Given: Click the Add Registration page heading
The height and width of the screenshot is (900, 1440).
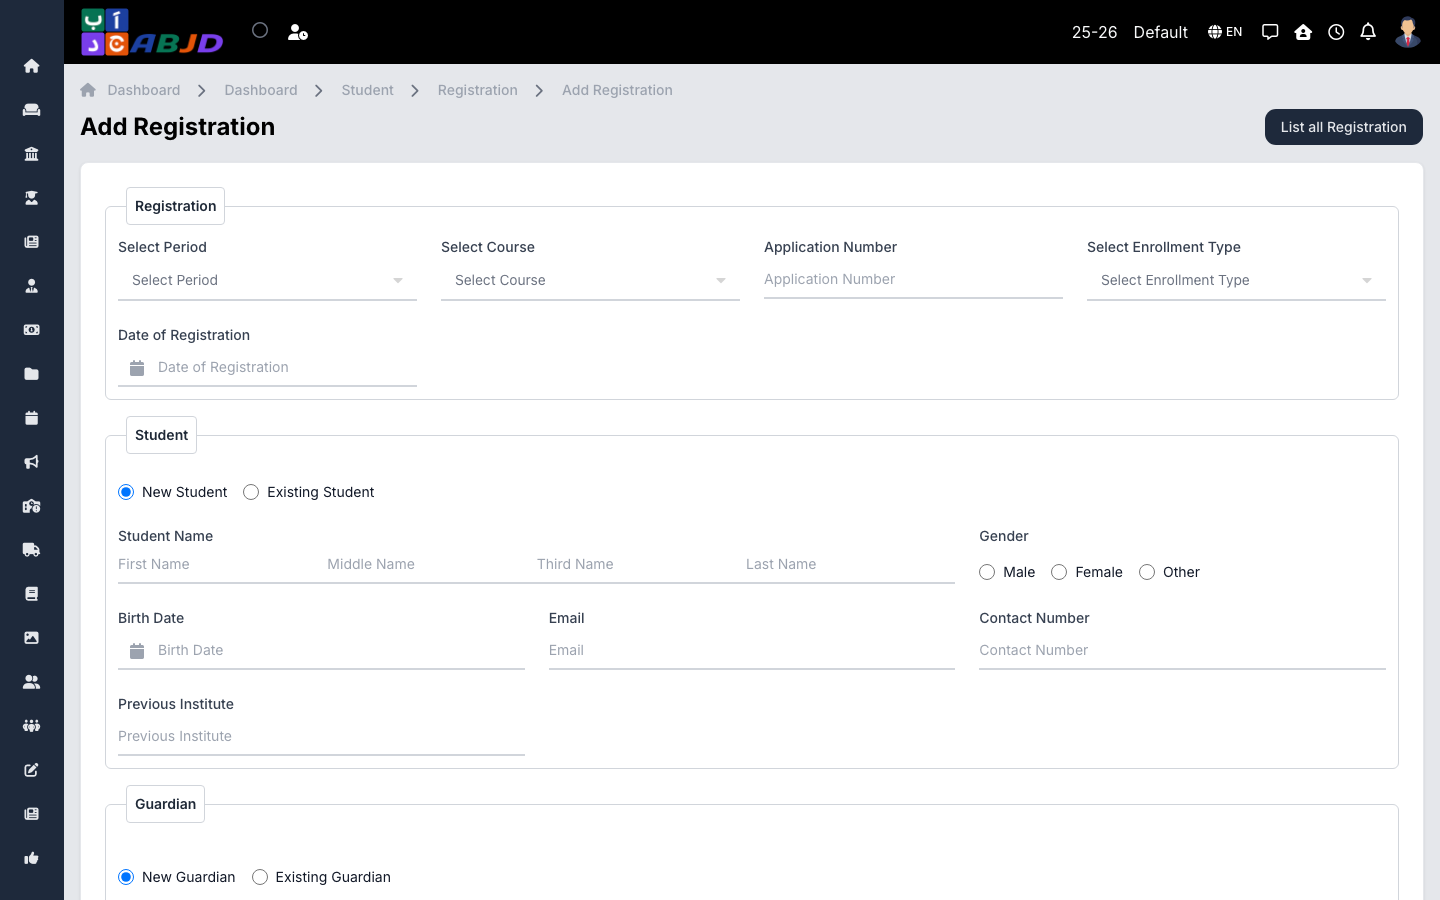Looking at the screenshot, I should 177,127.
